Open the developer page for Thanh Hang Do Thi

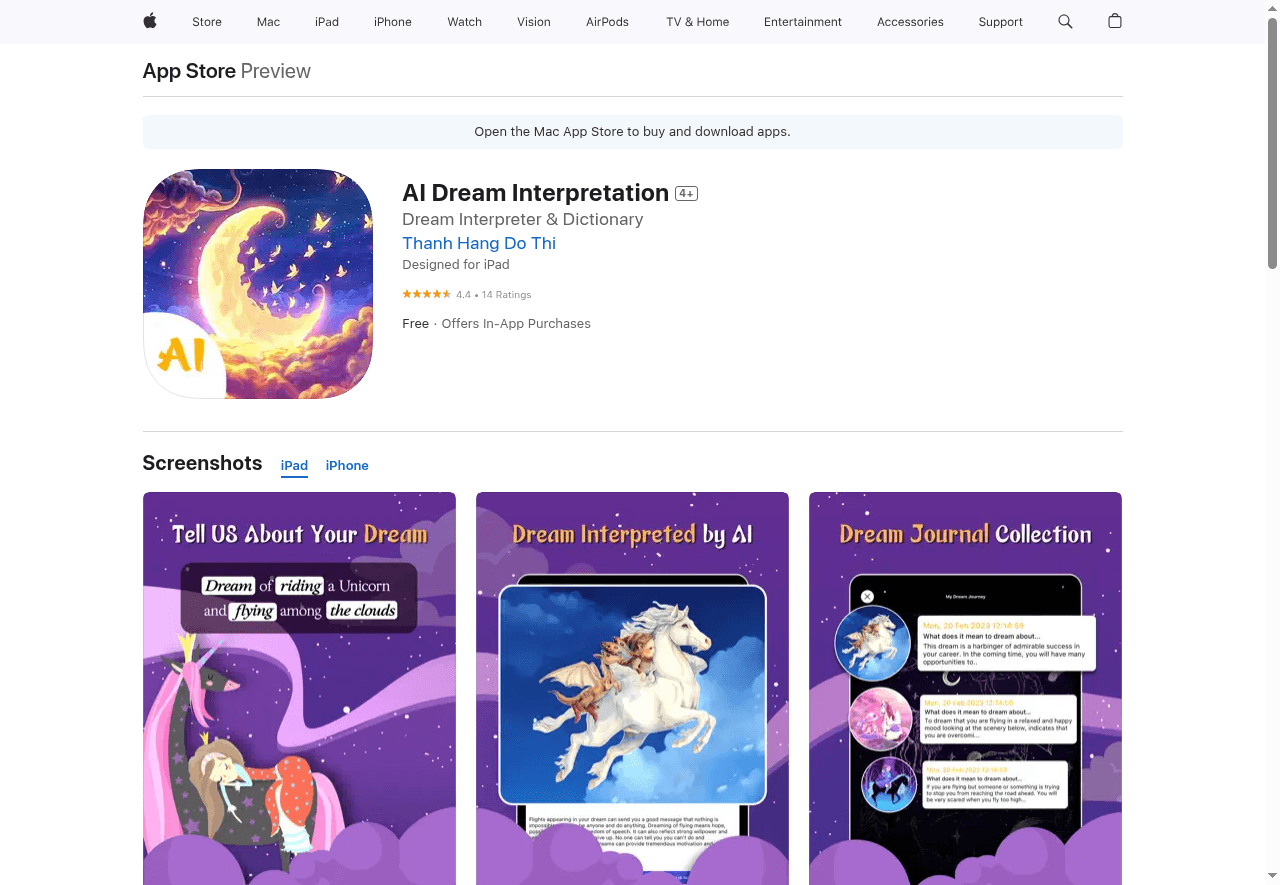(x=478, y=243)
